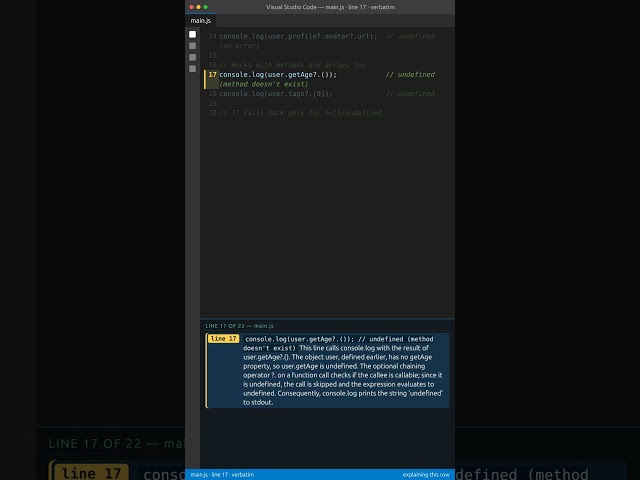Click the yellow "line 17" badge in the panel
This screenshot has height=480, width=640.
click(223, 339)
